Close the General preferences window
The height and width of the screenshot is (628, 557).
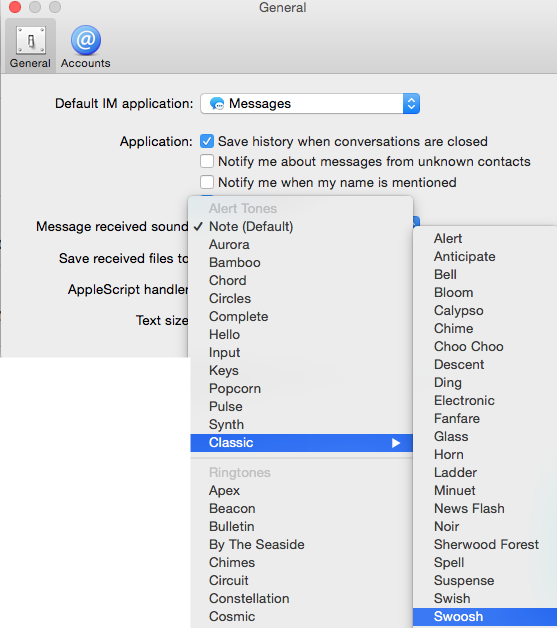15,7
